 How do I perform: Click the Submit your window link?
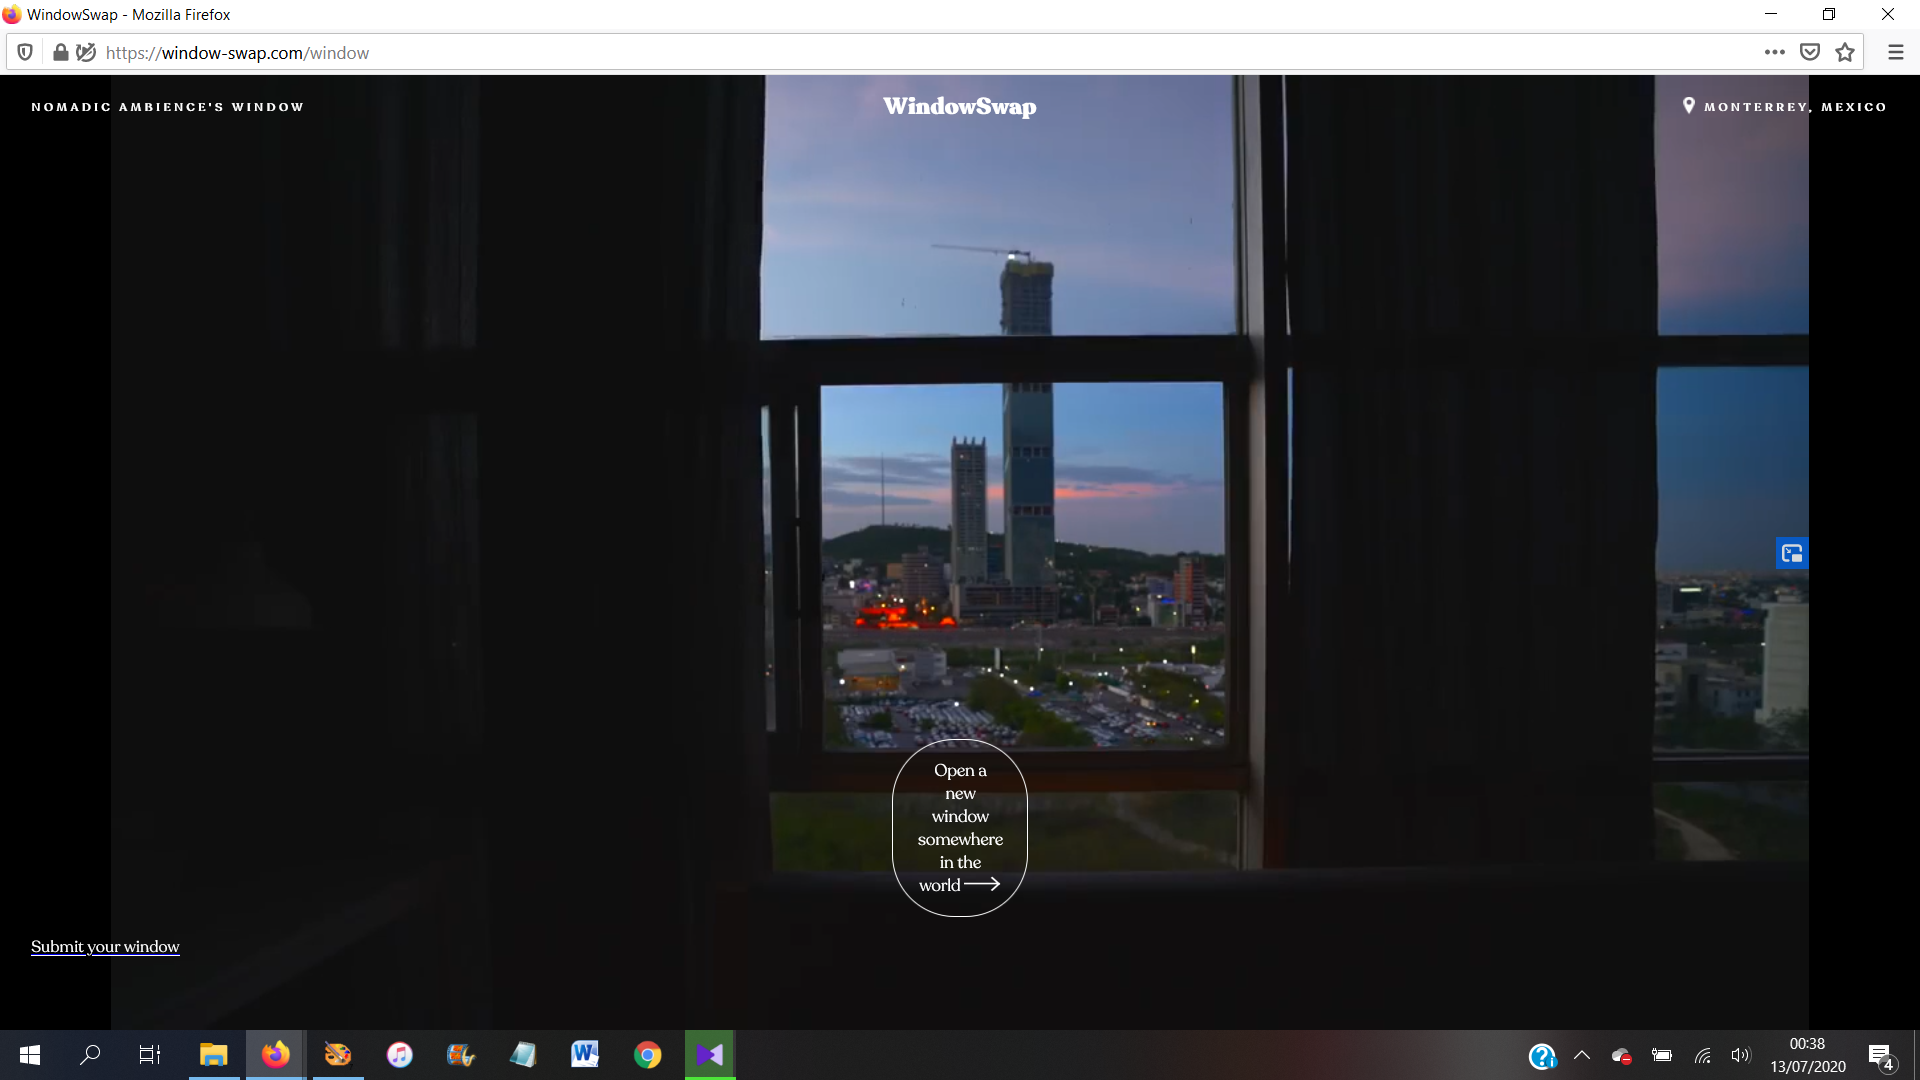coord(105,946)
